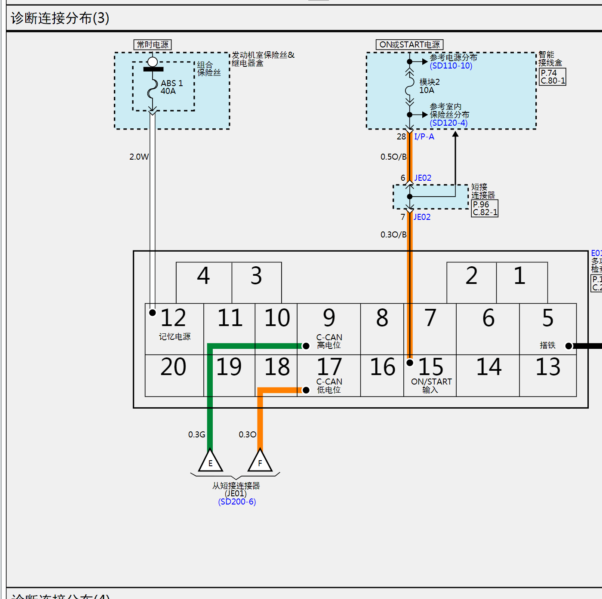Select the 组合保险丝 label
Screen dimensions: 602x599
coord(209,69)
